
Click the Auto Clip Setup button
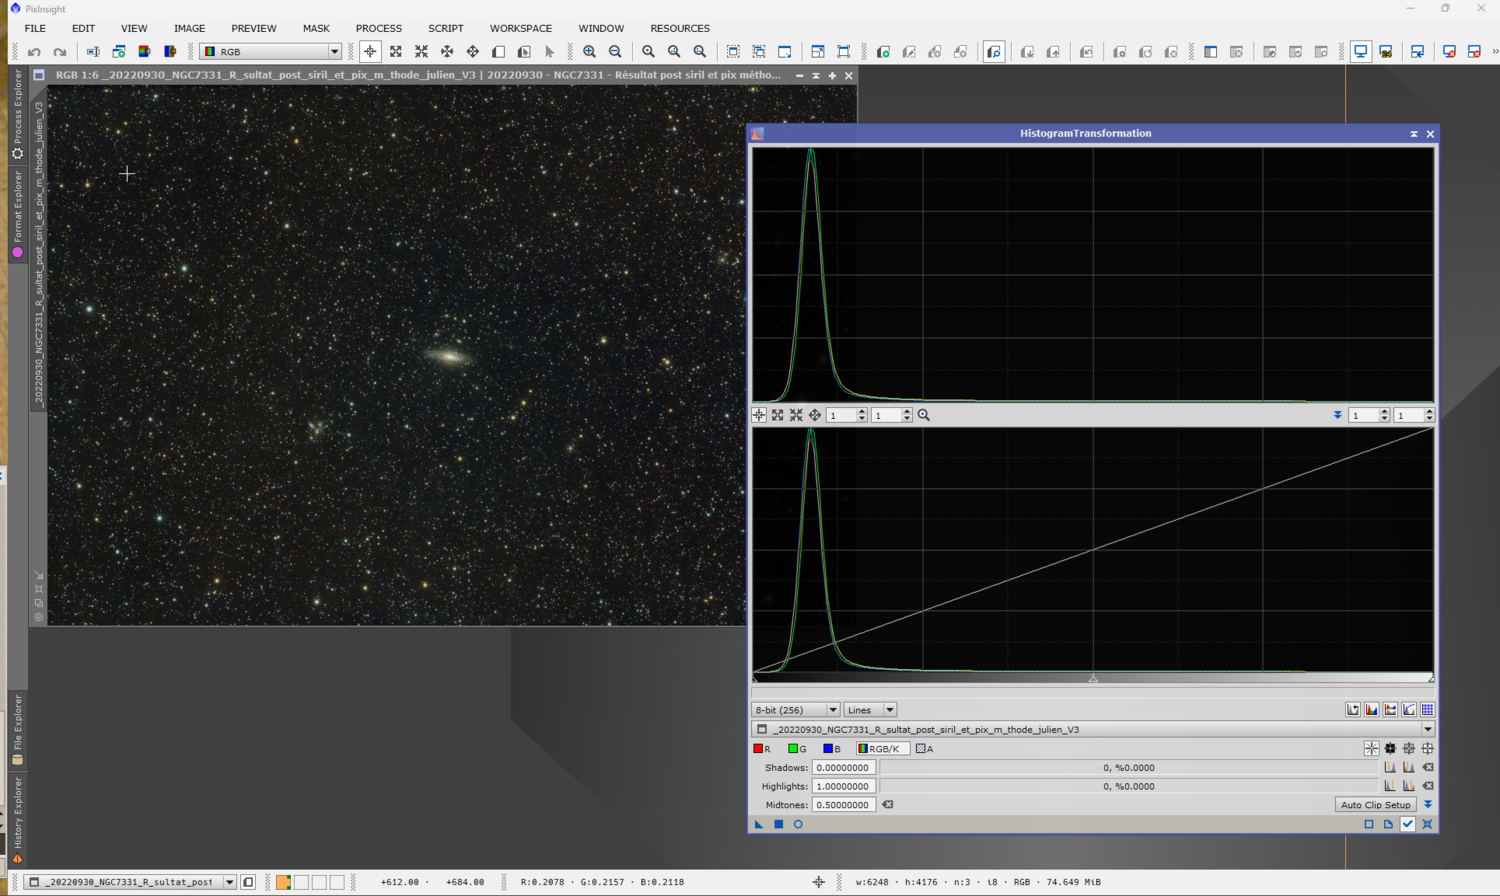click(1375, 805)
